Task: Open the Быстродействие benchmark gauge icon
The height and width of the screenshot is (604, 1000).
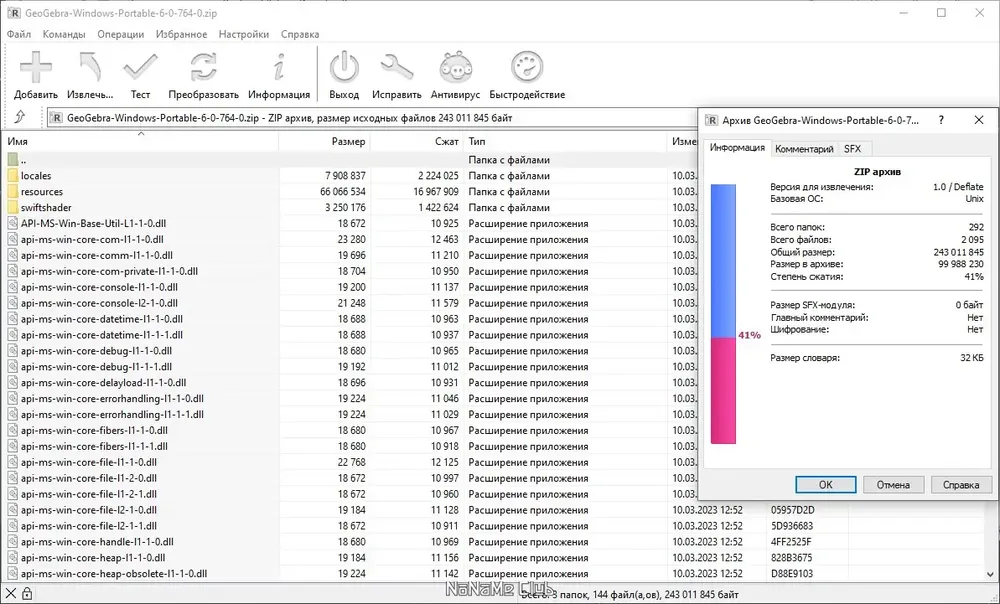Action: 527,67
